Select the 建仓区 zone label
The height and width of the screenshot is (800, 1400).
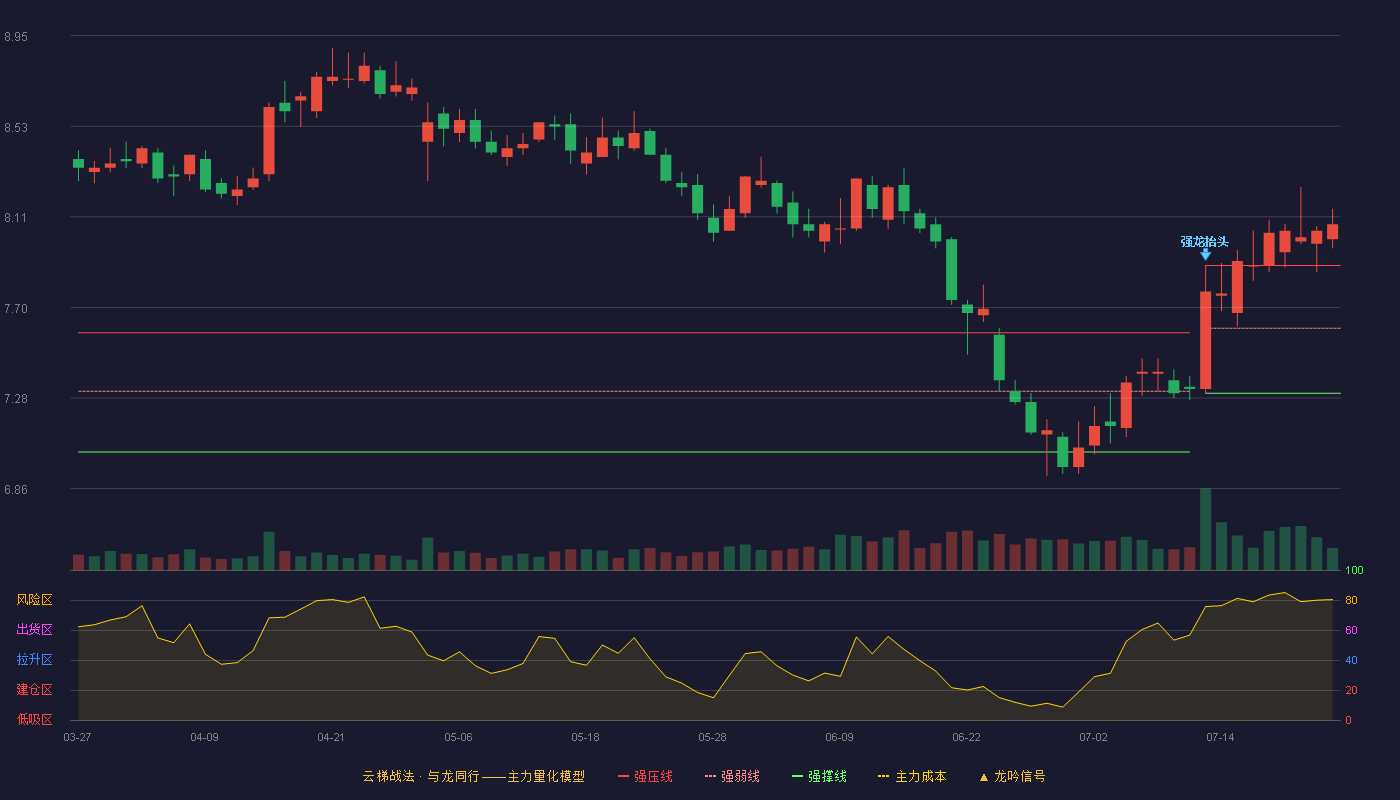click(x=34, y=690)
